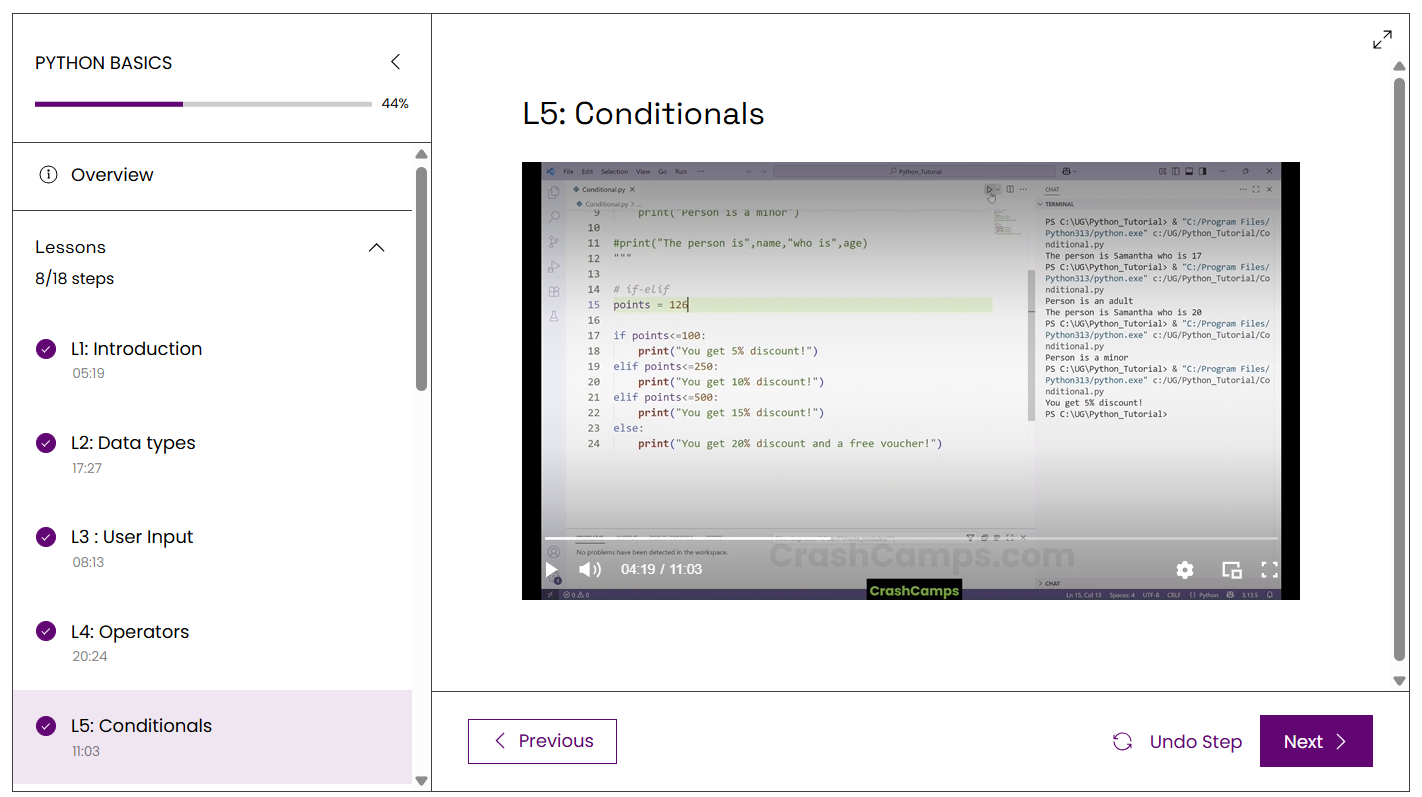Click the course progress bar

[203, 104]
